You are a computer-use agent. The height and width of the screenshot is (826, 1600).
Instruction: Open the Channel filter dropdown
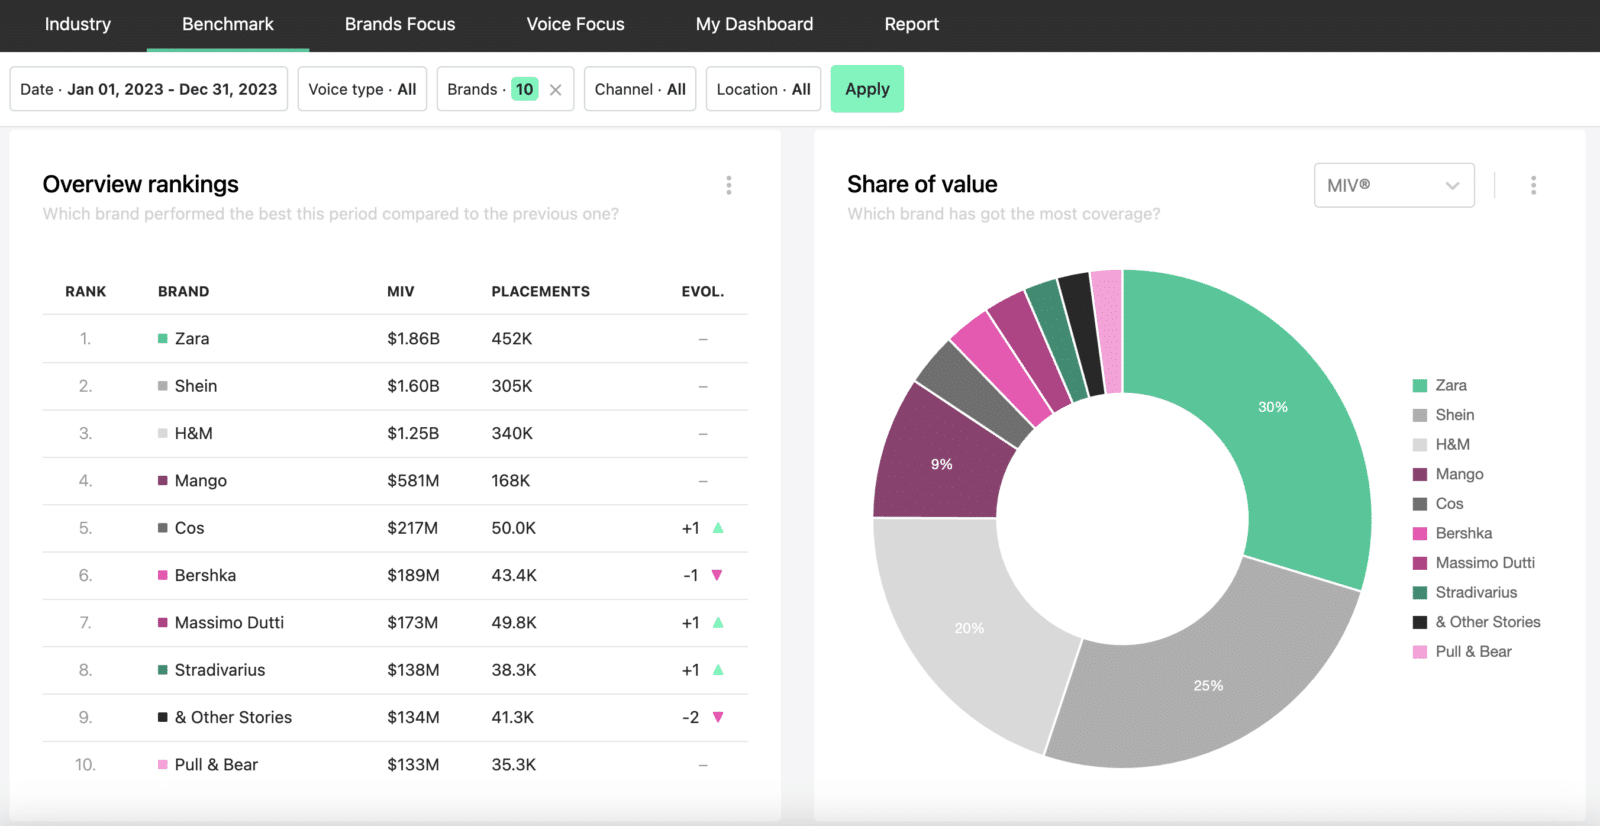639,89
